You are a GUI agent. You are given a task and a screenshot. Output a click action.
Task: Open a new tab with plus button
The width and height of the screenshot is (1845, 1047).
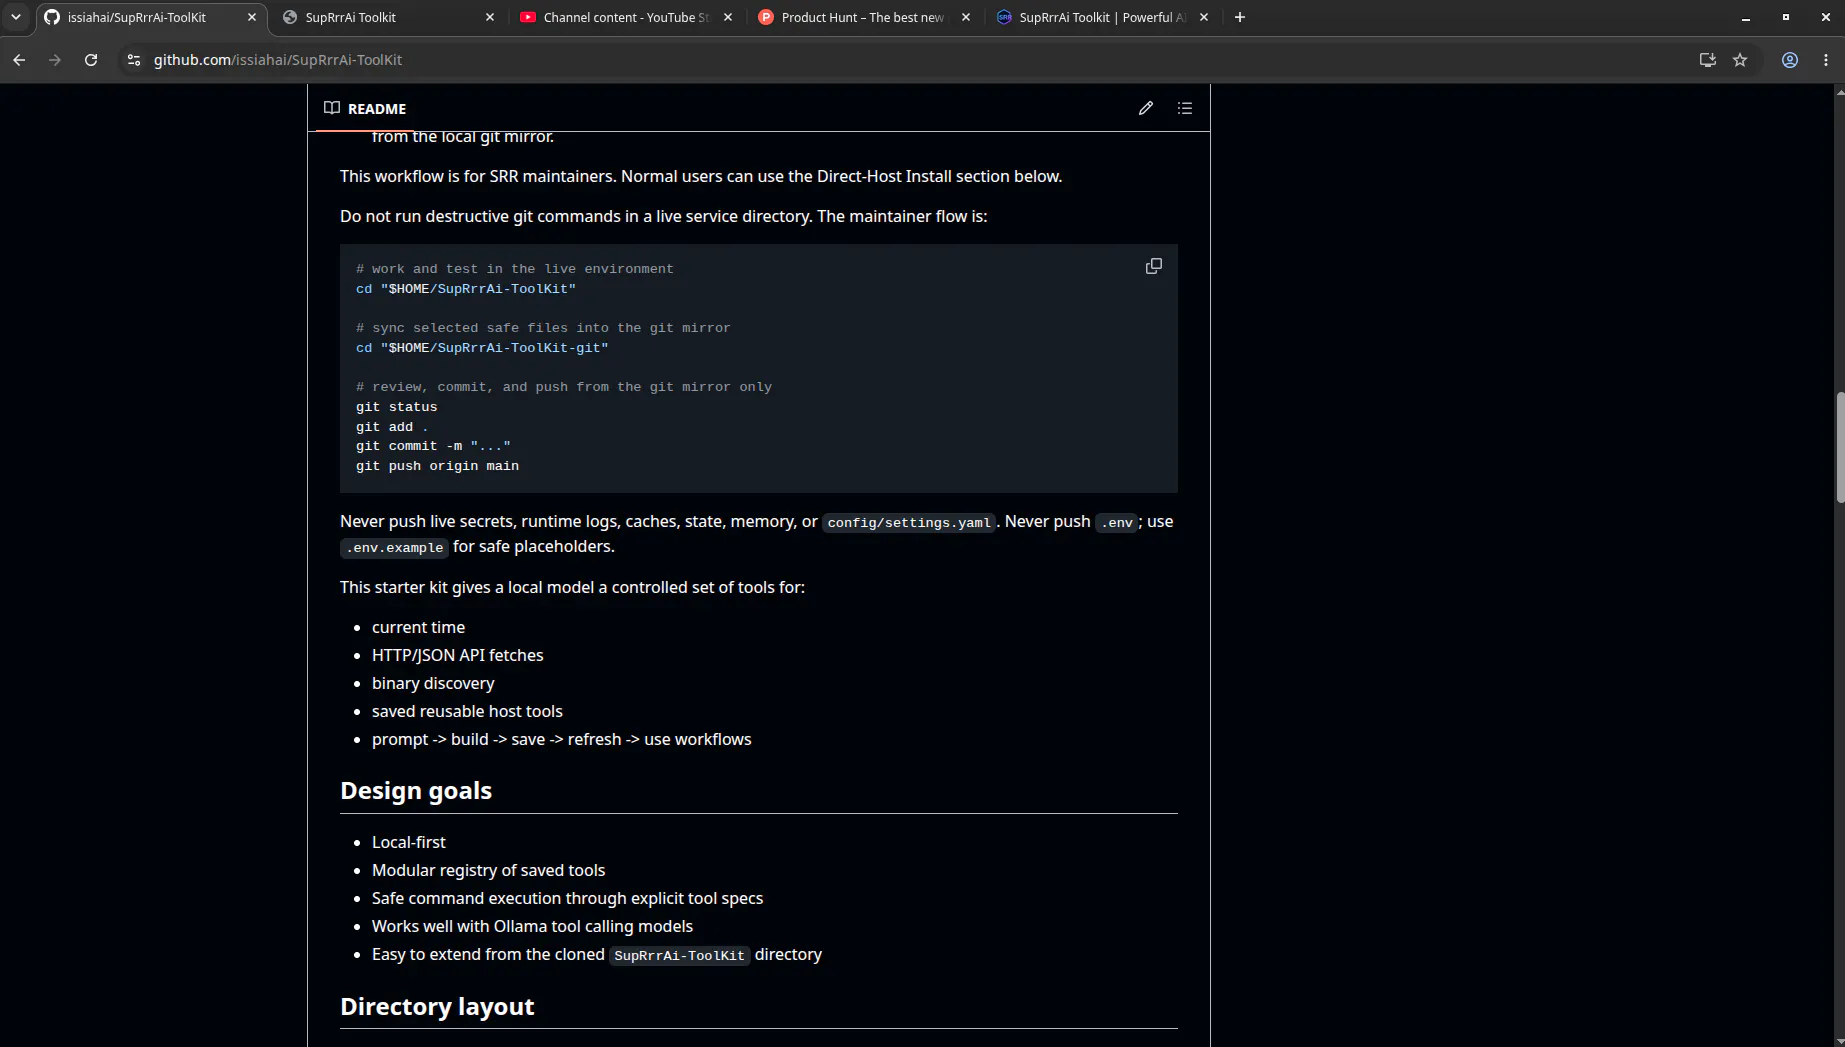pyautogui.click(x=1240, y=17)
